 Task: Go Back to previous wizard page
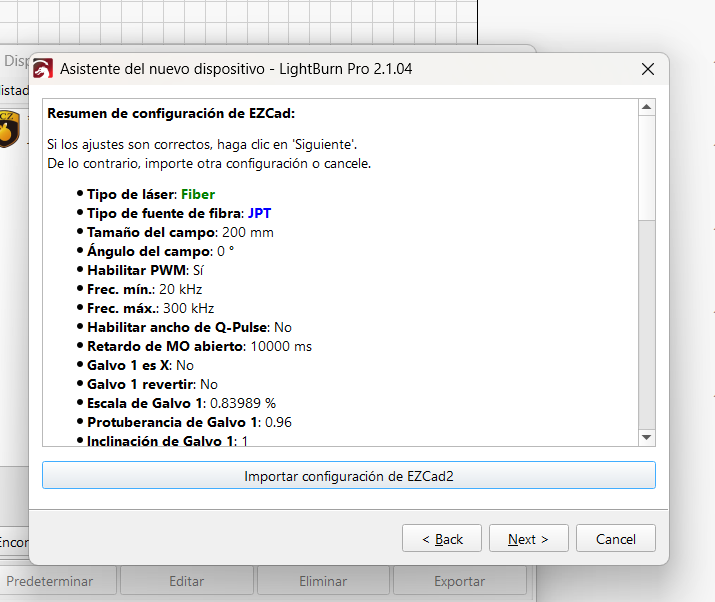[442, 539]
